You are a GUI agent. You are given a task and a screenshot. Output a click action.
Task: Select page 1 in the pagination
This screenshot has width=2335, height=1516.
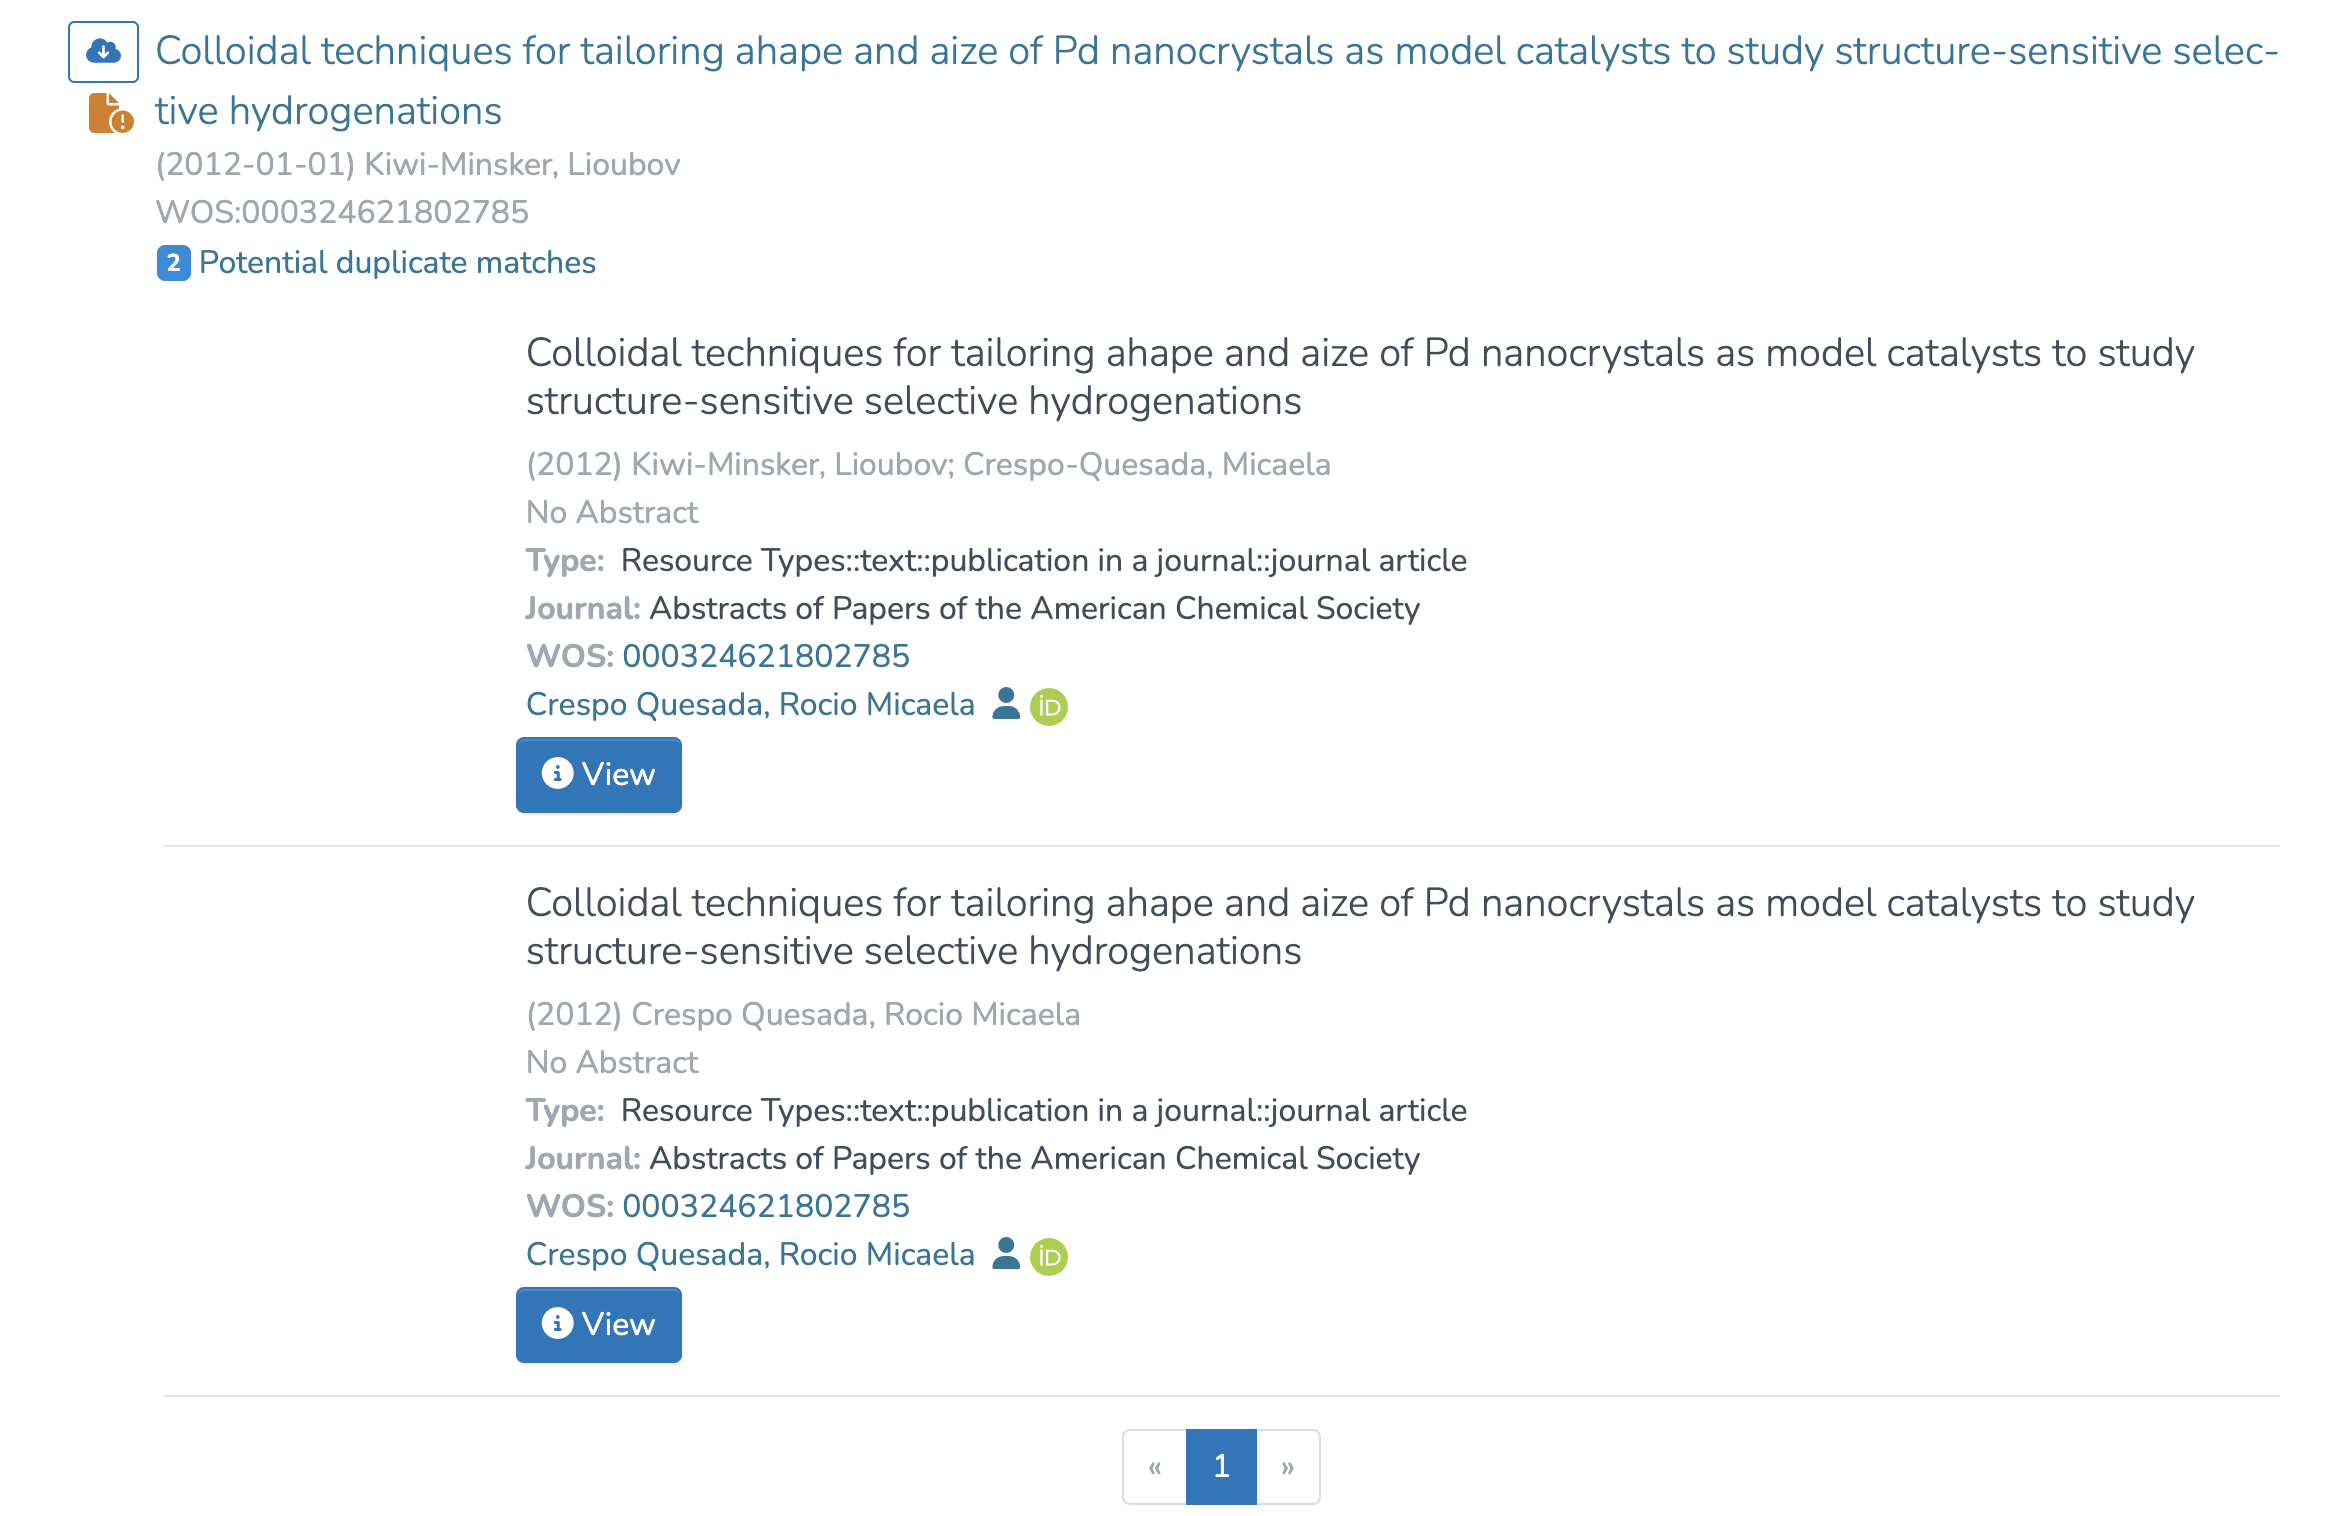point(1221,1467)
